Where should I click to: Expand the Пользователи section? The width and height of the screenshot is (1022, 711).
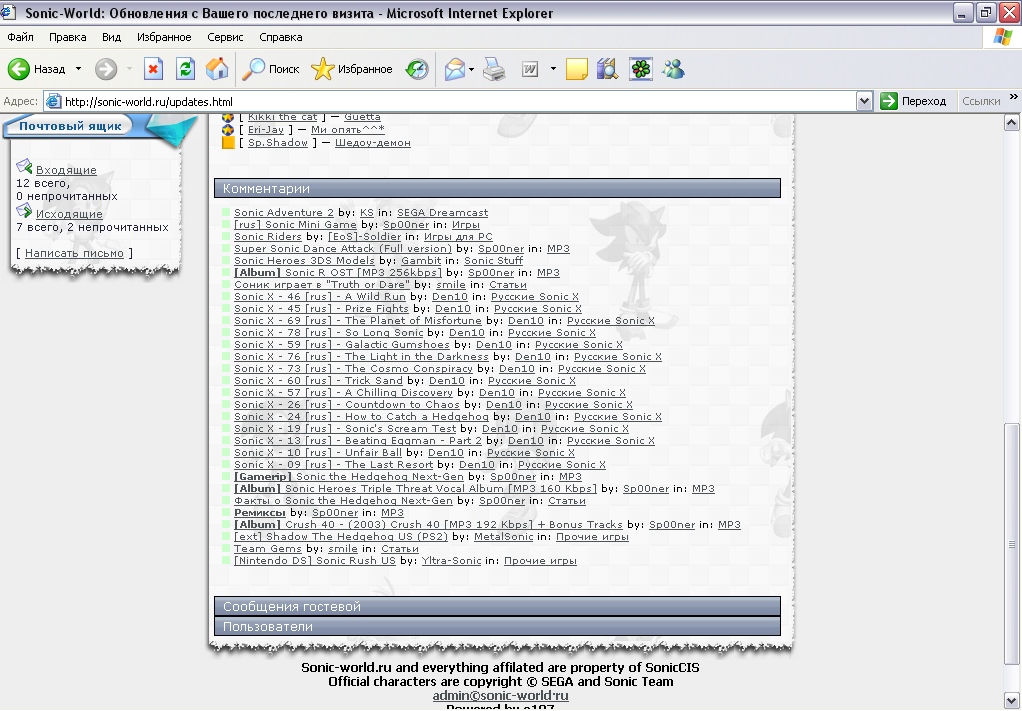coord(497,627)
